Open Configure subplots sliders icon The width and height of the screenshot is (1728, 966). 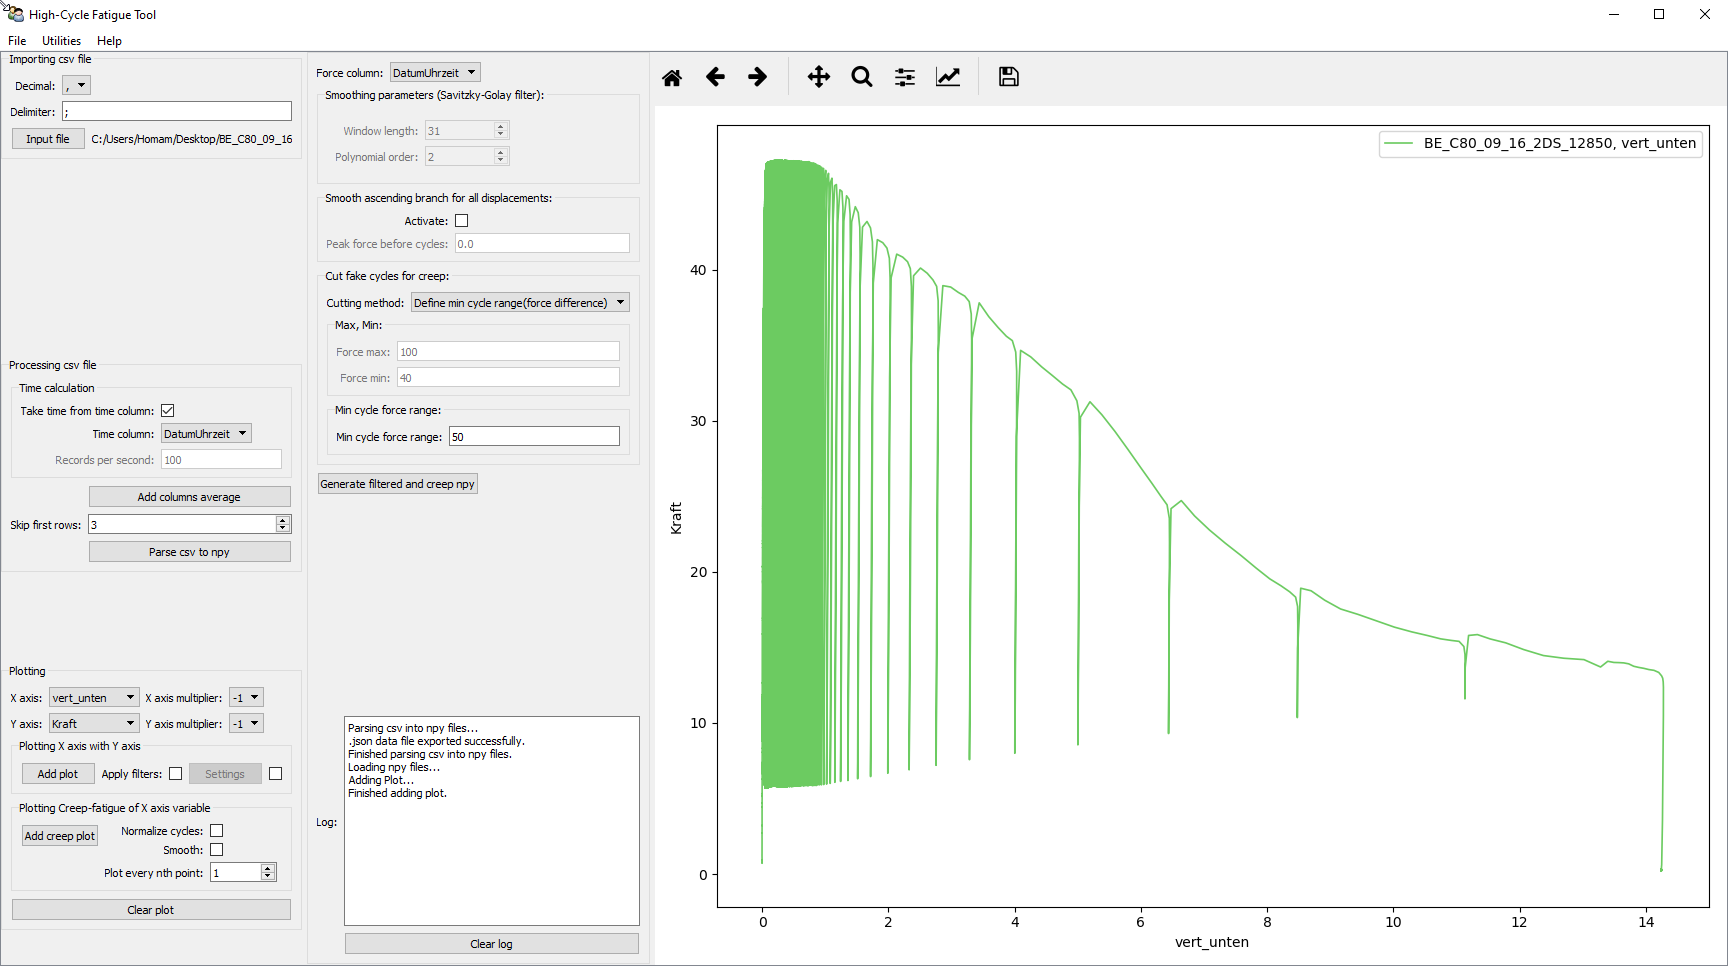pyautogui.click(x=905, y=77)
